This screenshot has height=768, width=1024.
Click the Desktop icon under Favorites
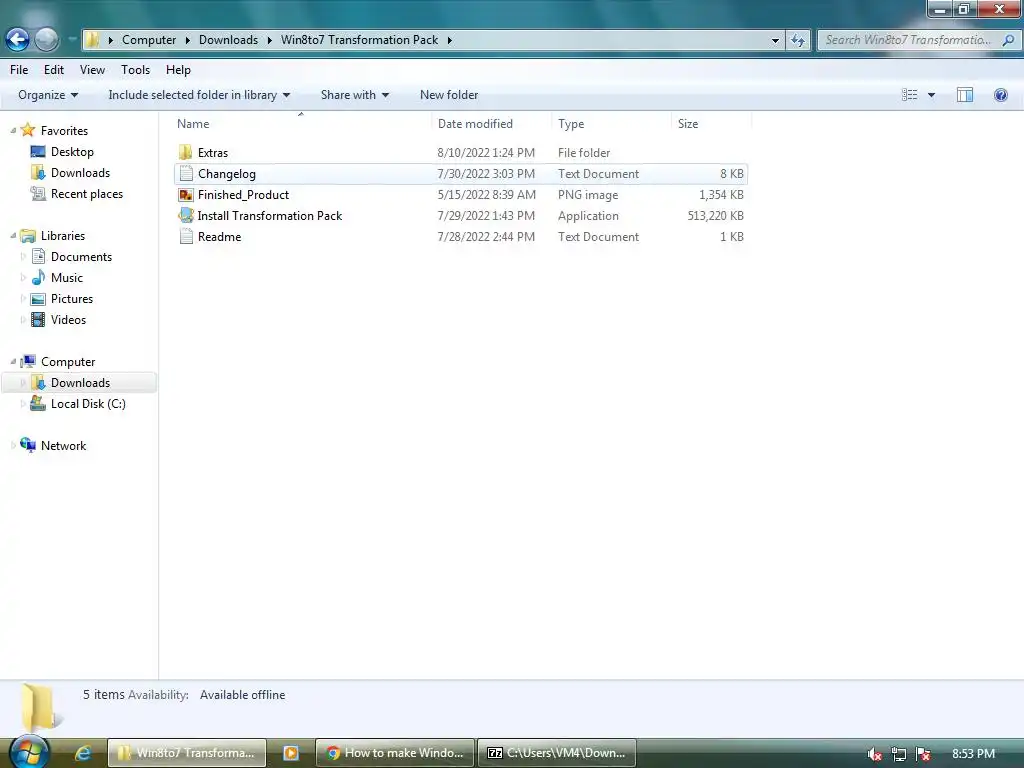[x=38, y=152]
